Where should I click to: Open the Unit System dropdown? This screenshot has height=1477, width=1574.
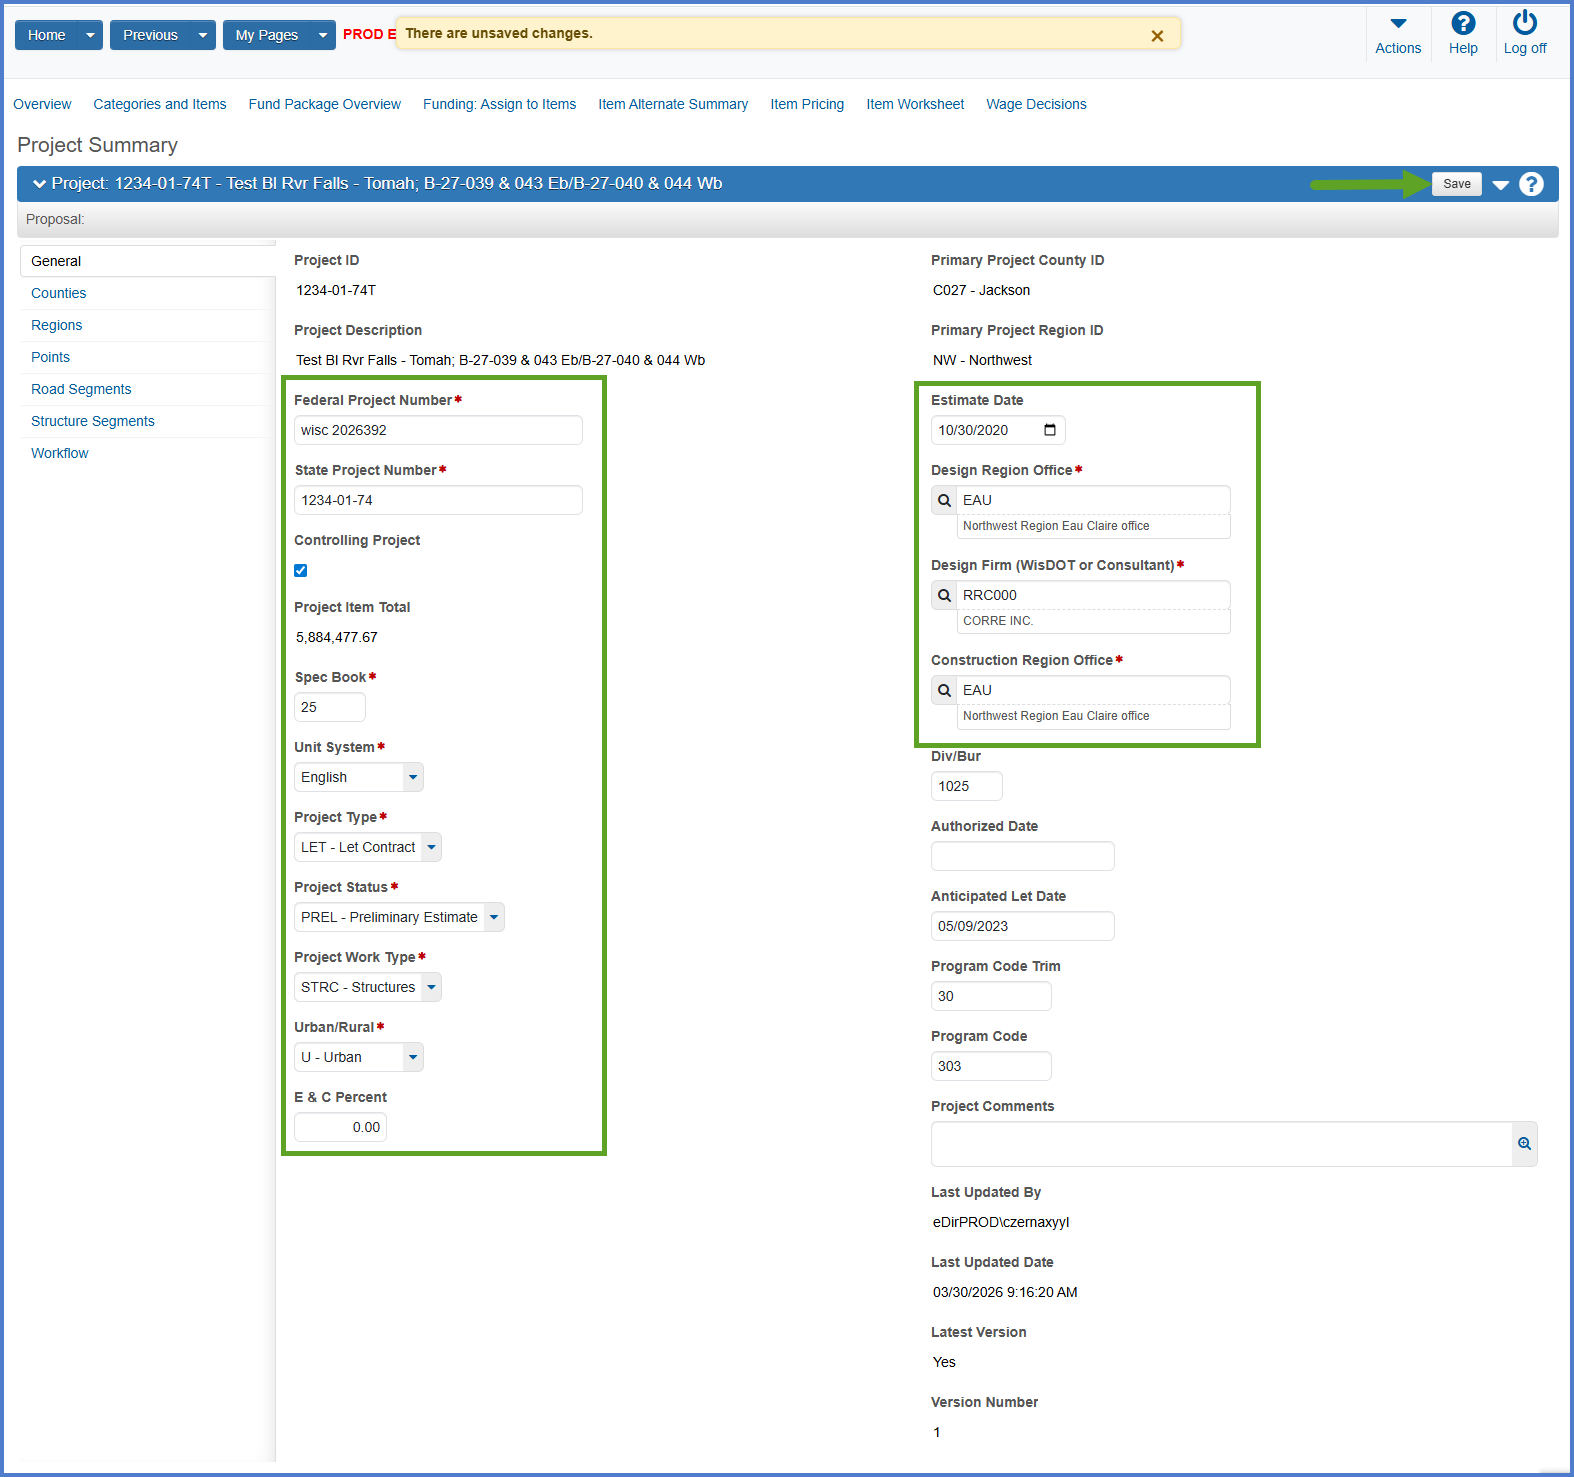tap(413, 777)
